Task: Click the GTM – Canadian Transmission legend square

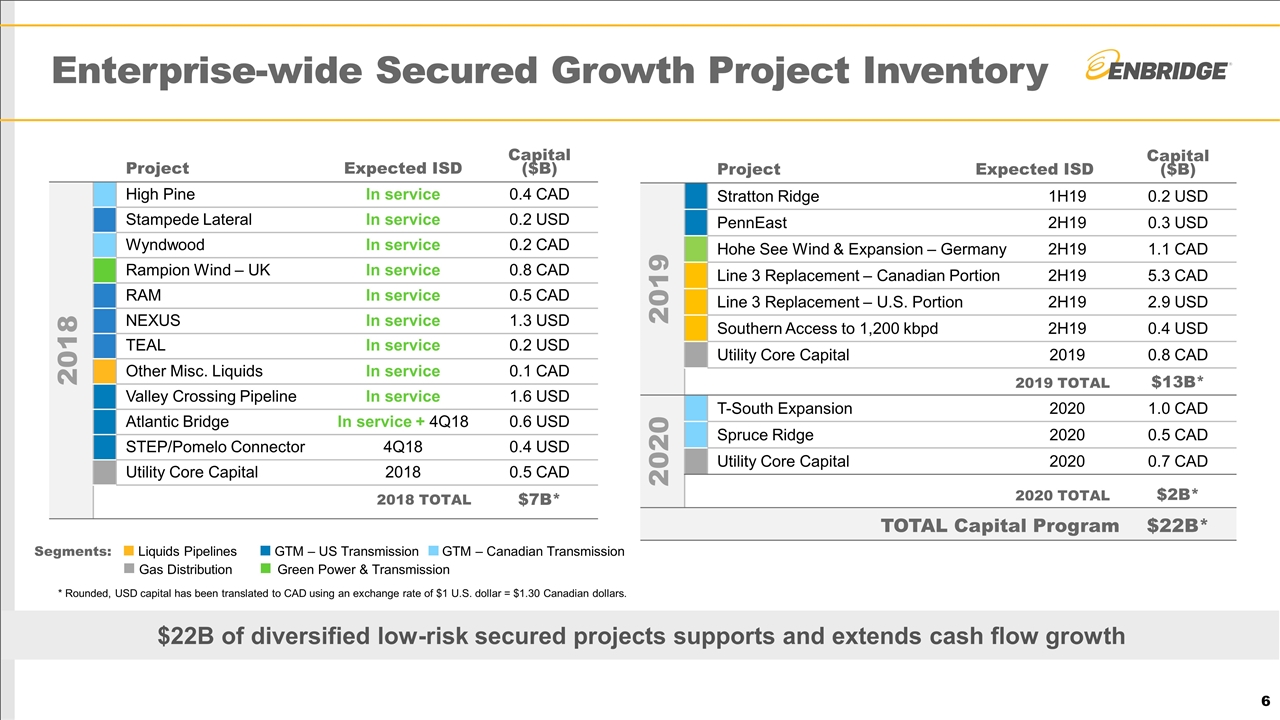Action: (433, 551)
